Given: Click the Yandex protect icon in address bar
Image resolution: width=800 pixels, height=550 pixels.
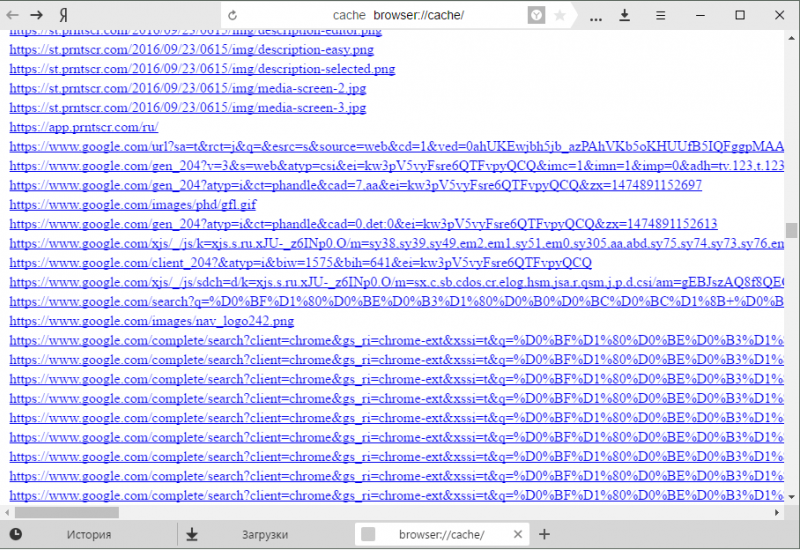Looking at the screenshot, I should pos(536,15).
